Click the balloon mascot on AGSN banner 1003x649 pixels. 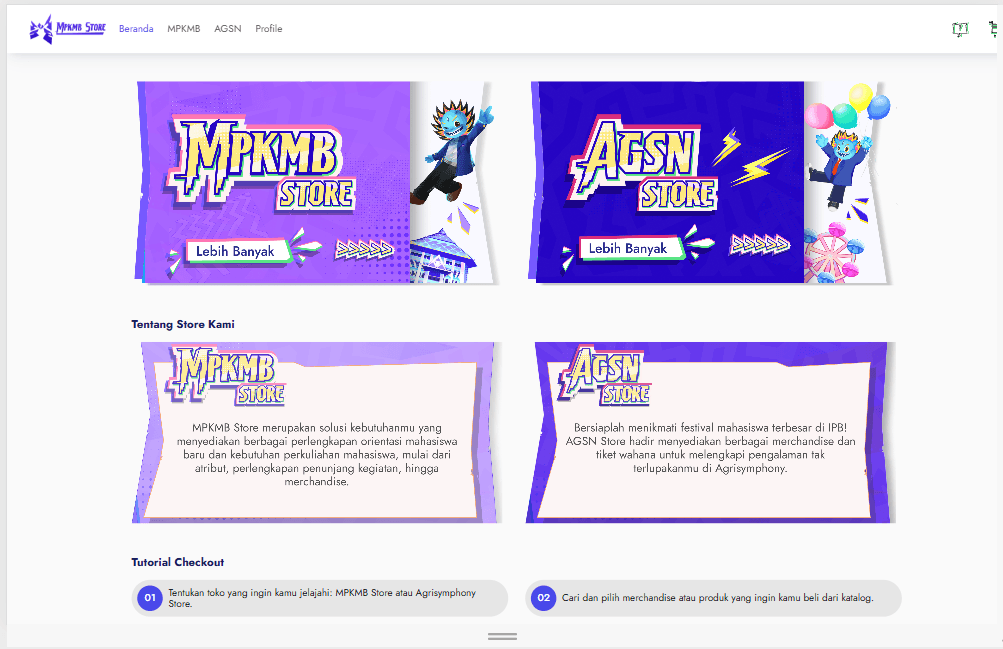(839, 169)
